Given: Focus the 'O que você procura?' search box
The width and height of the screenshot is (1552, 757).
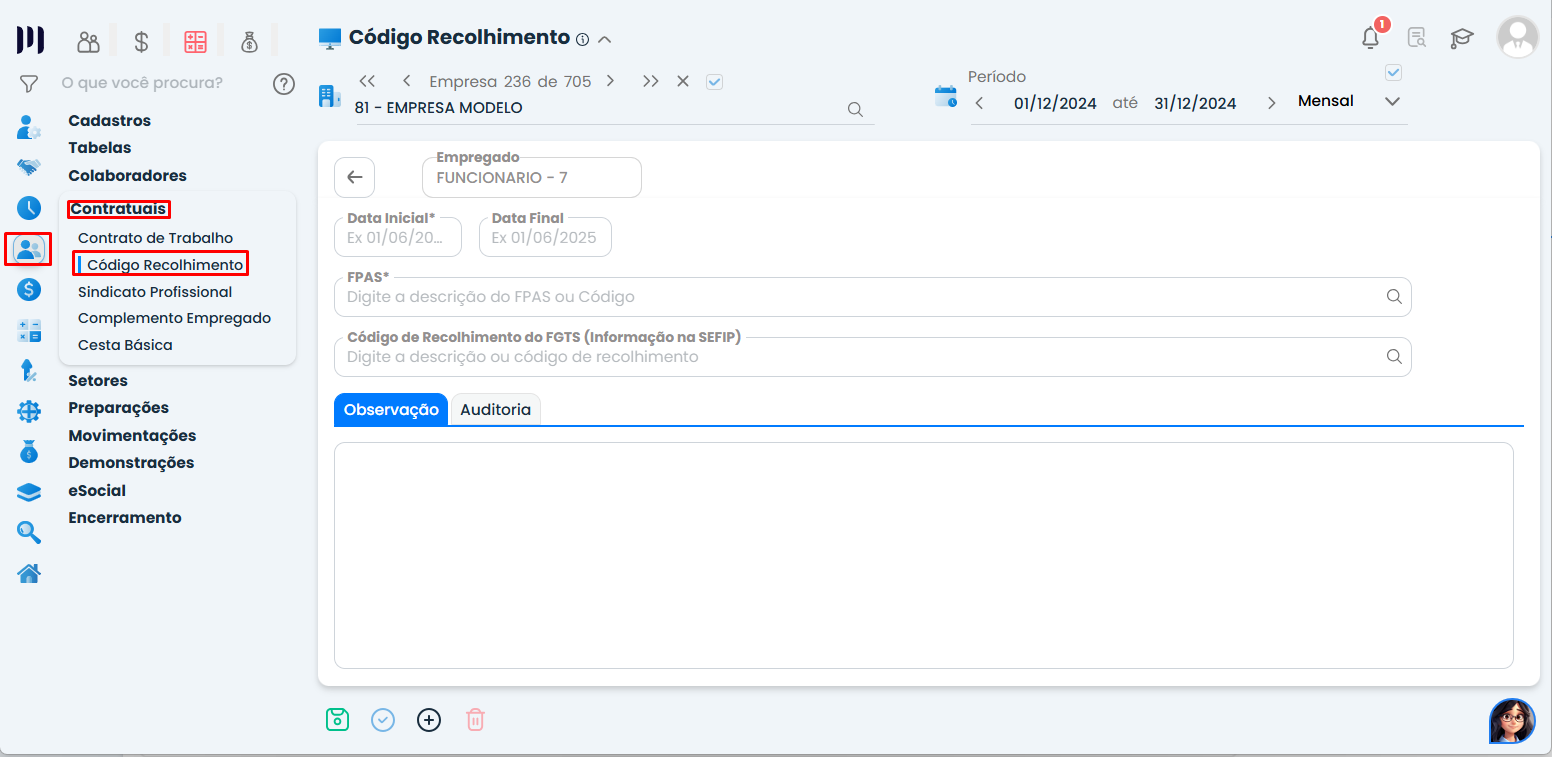Looking at the screenshot, I should 142,82.
